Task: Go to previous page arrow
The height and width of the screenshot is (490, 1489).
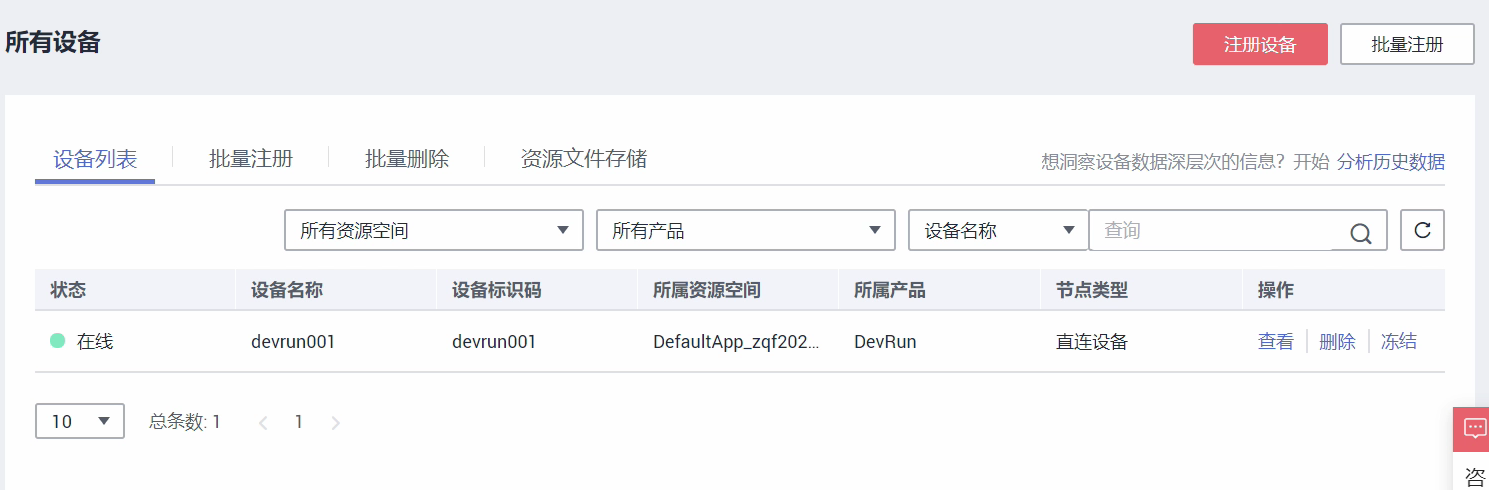Action: 263,423
